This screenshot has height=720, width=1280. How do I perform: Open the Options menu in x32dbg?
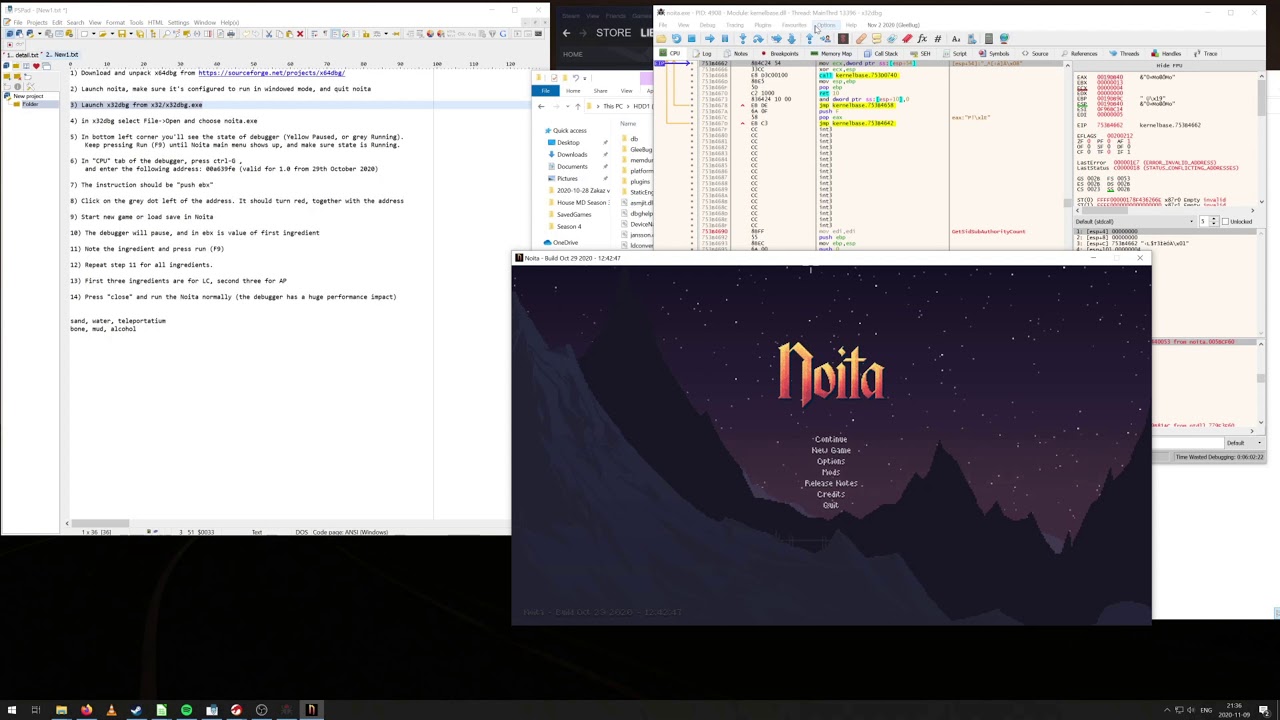[x=826, y=25]
